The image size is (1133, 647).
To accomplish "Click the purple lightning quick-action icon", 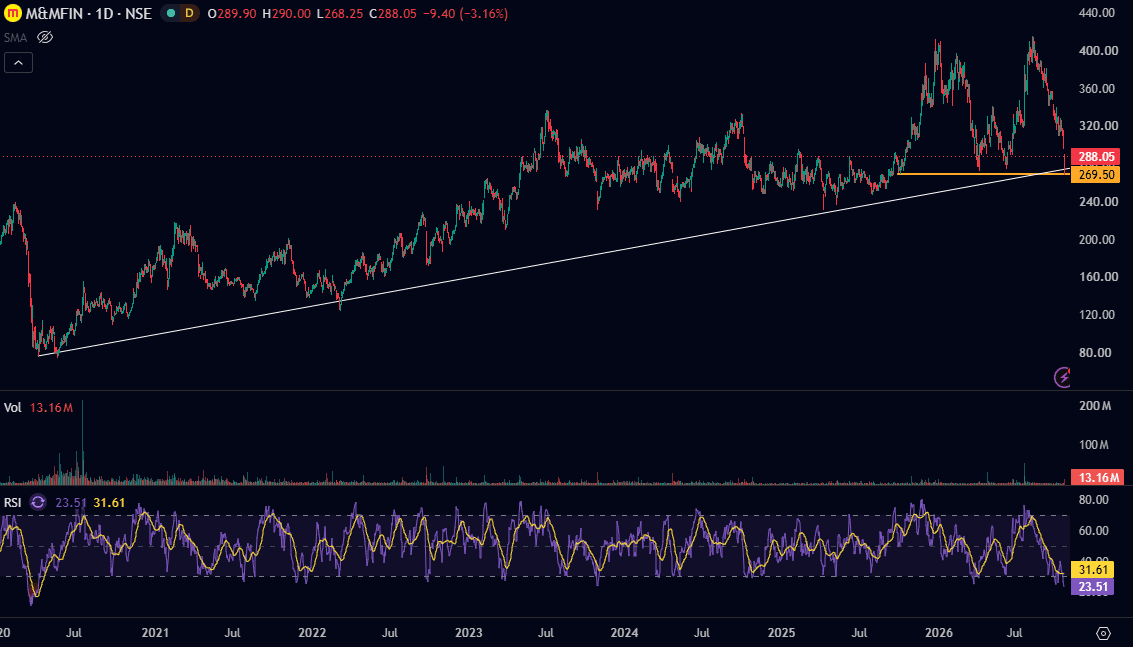I will (x=1062, y=377).
